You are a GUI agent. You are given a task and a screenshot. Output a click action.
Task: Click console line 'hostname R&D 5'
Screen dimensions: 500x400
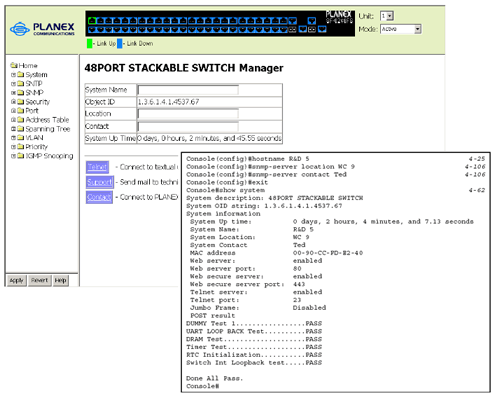[x=248, y=159]
